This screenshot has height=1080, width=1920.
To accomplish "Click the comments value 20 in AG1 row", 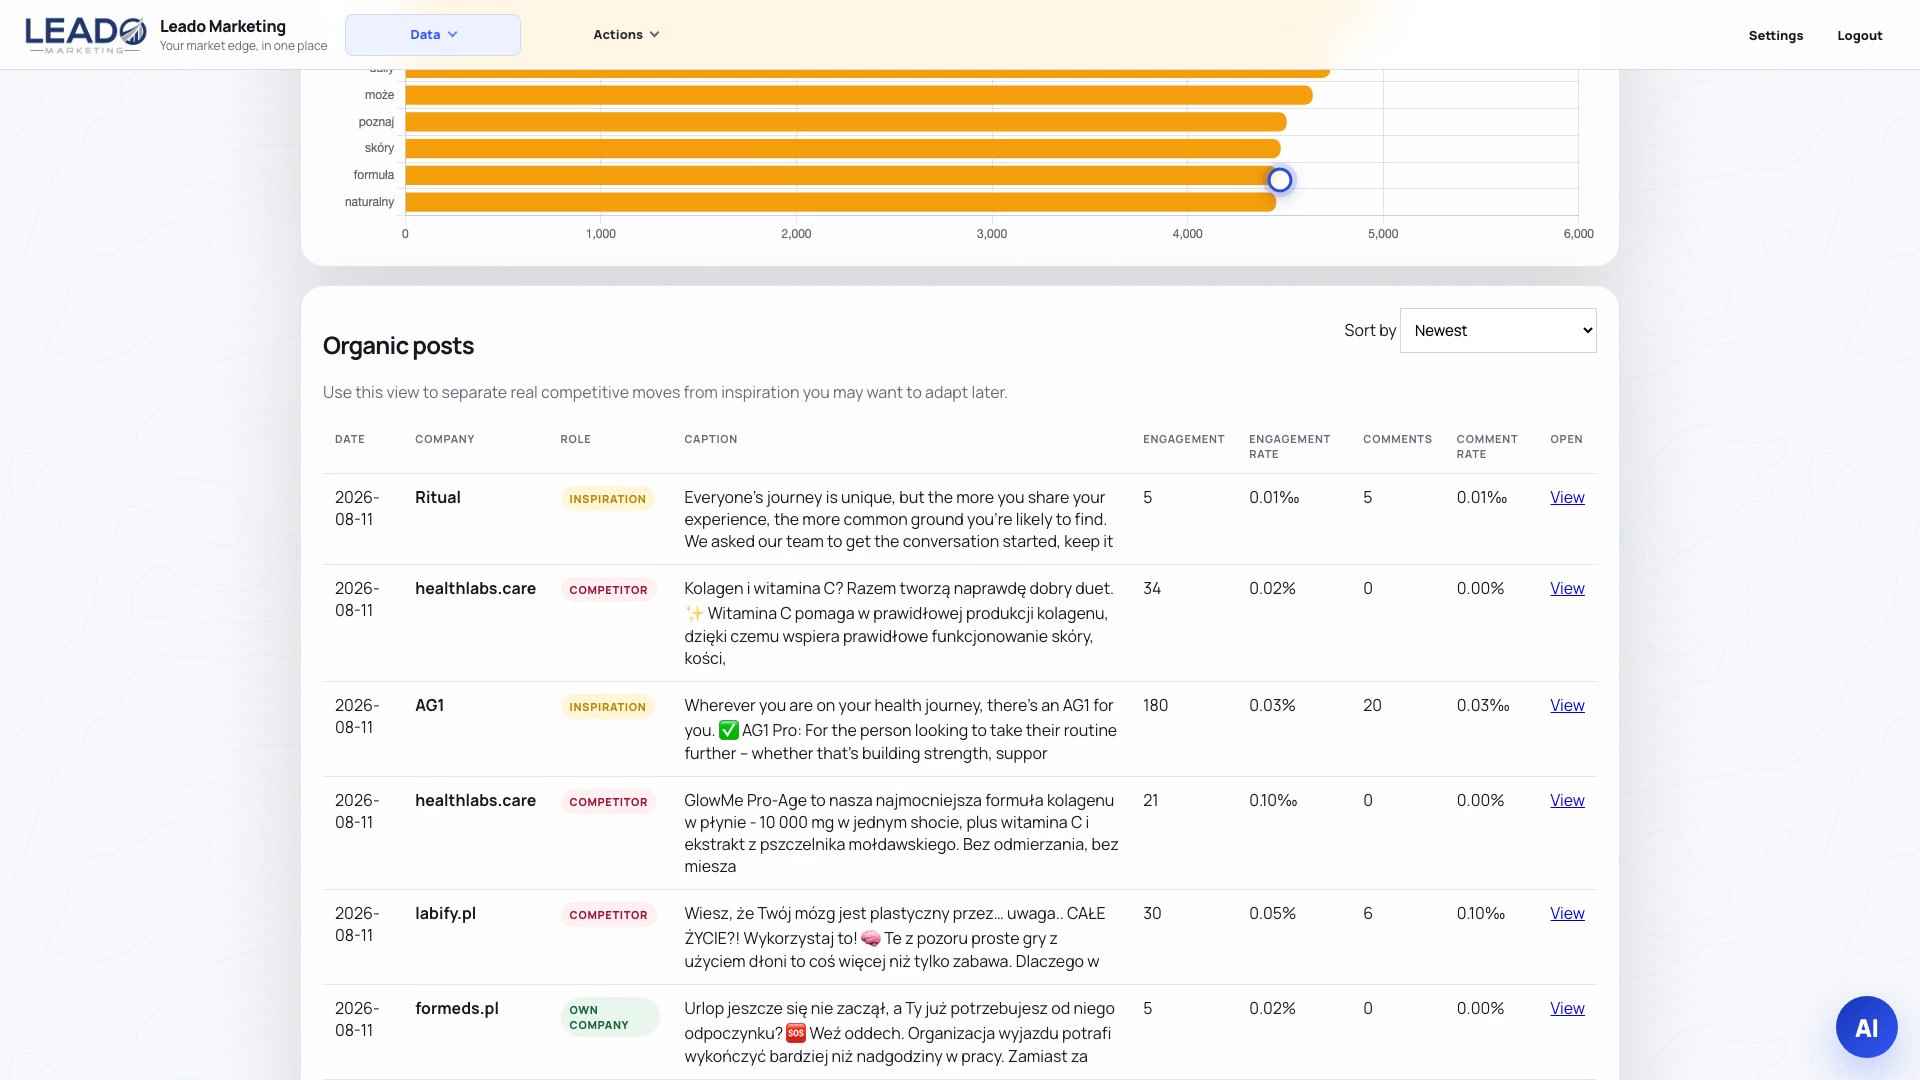I will tap(1372, 706).
